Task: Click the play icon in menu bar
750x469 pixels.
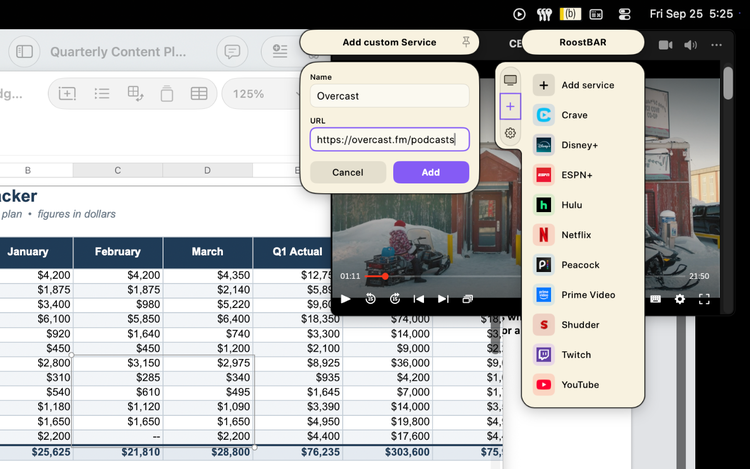Action: [x=519, y=14]
